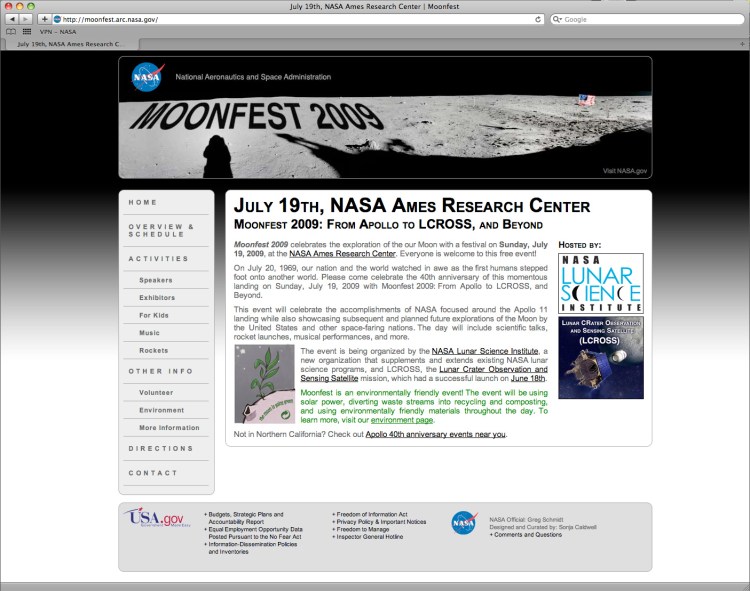Open Apollo 40th anniversary events near you
The image size is (750, 591).
pyautogui.click(x=436, y=434)
